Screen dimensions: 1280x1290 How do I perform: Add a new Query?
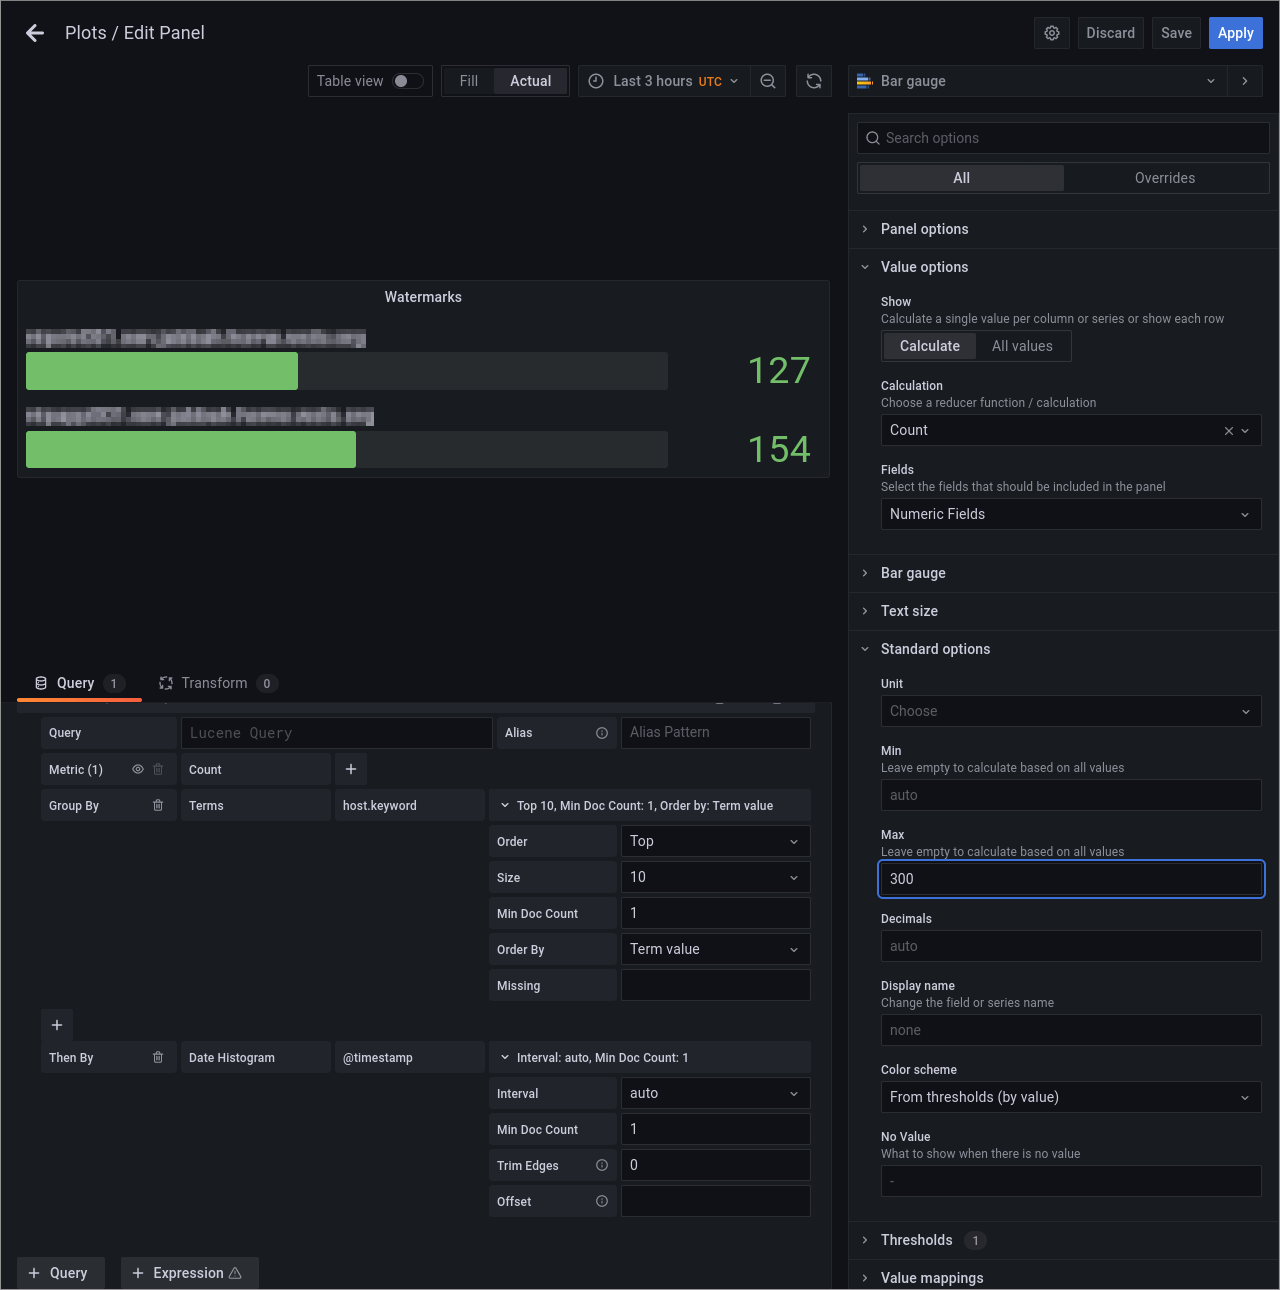60,1273
